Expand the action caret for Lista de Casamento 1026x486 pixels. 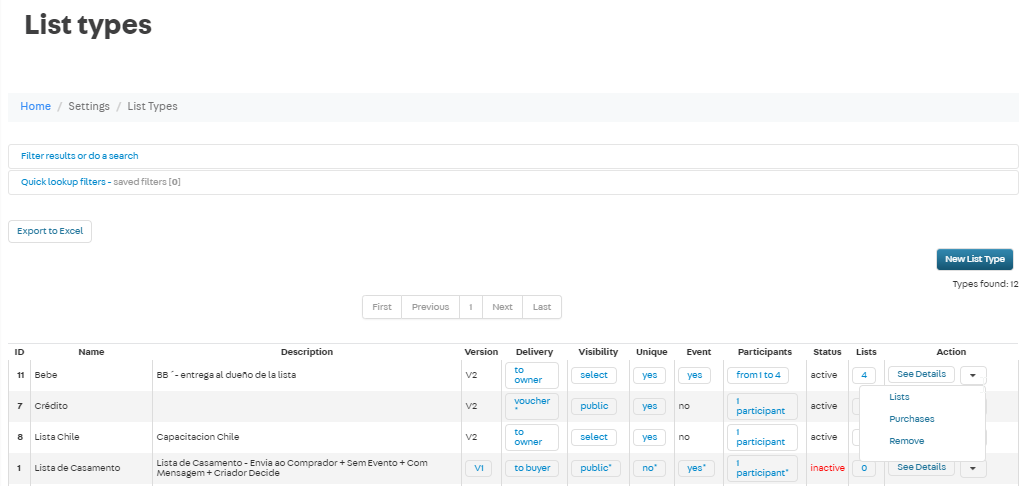[x=973, y=468]
